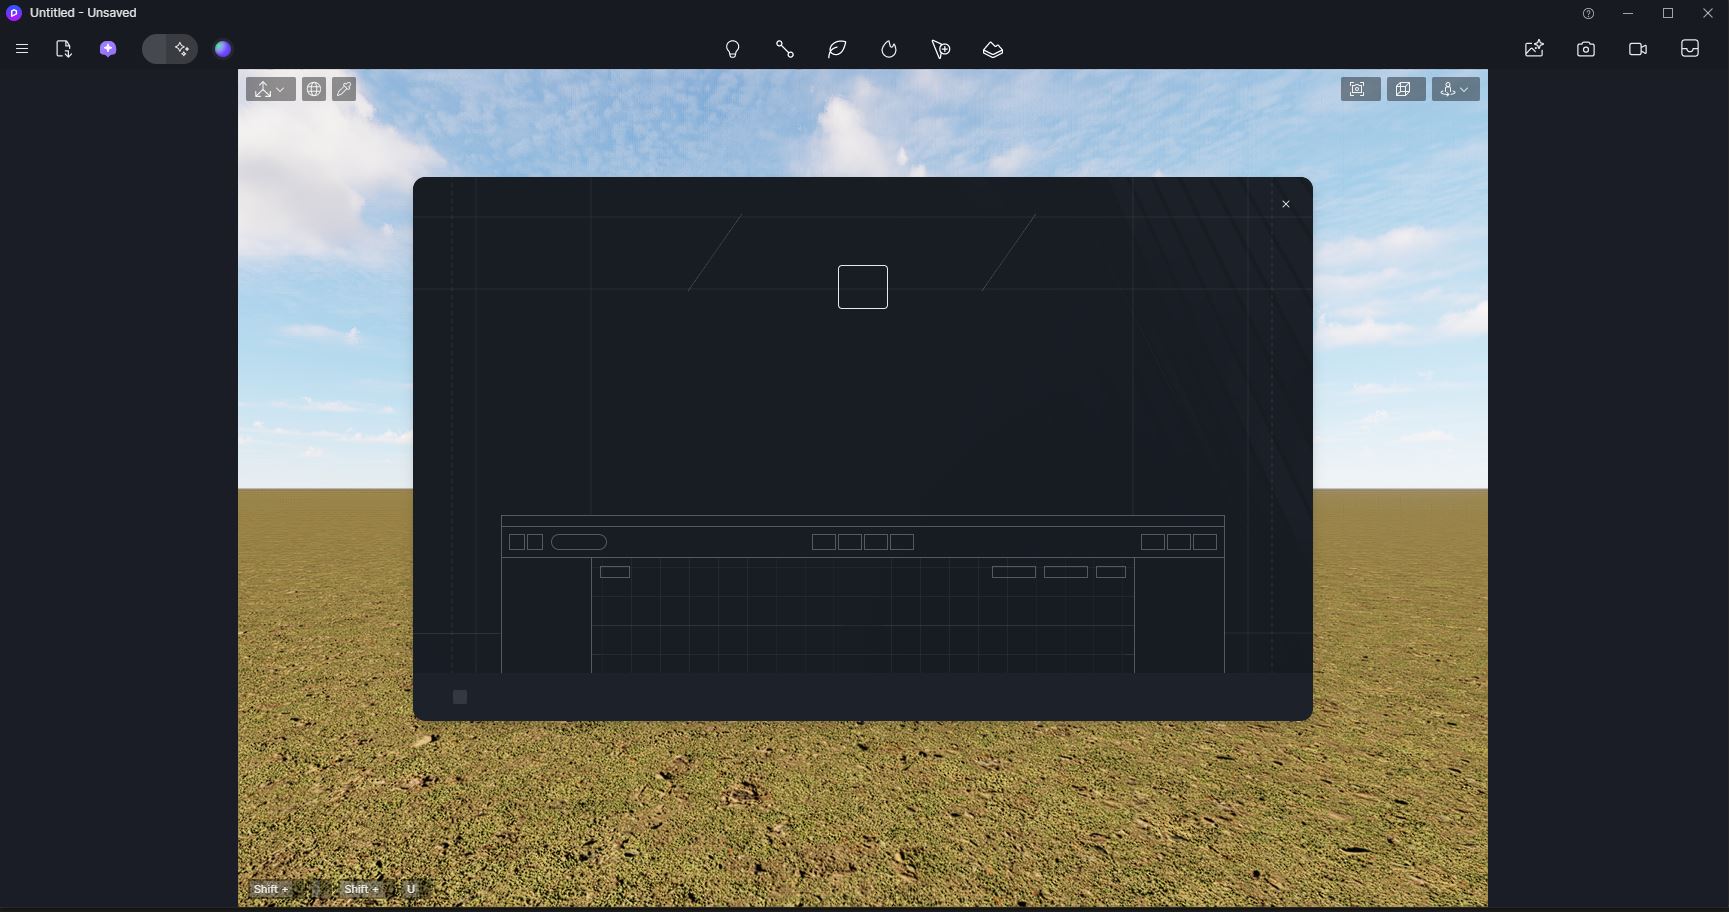The height and width of the screenshot is (912, 1729).
Task: Open the leaf vegetation tool
Action: point(837,49)
